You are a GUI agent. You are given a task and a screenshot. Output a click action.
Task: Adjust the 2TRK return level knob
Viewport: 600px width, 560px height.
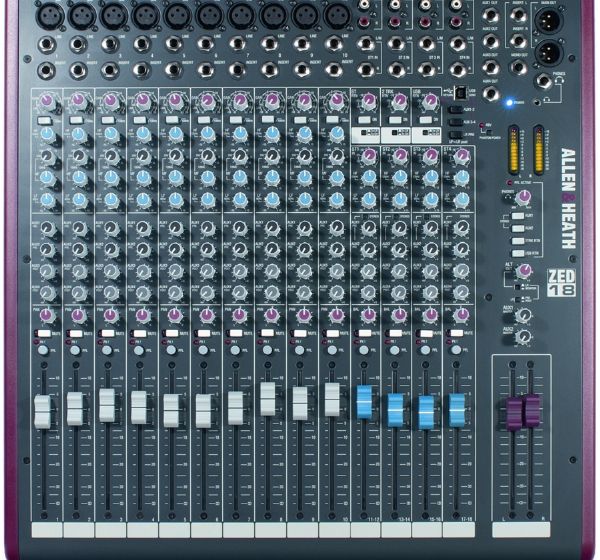click(399, 101)
